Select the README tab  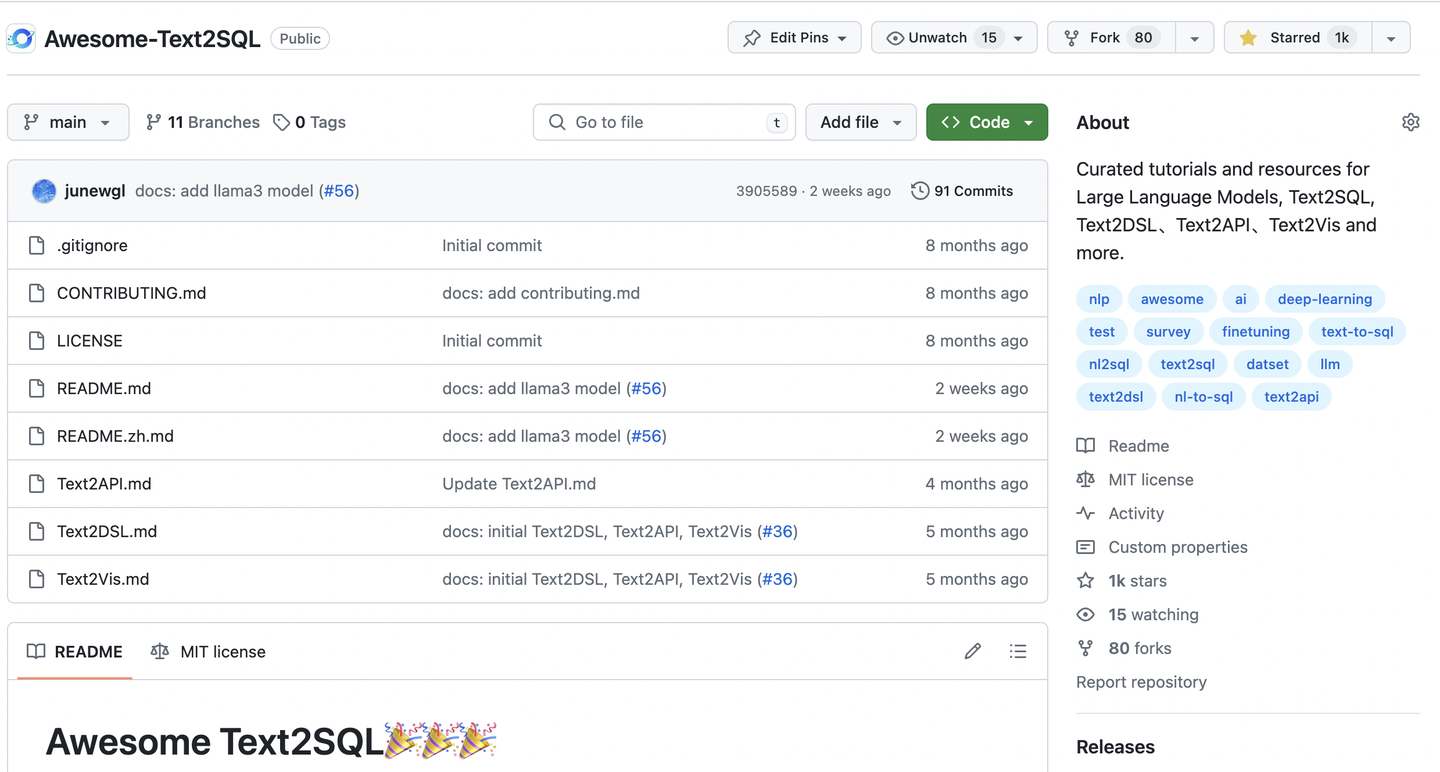tap(75, 652)
